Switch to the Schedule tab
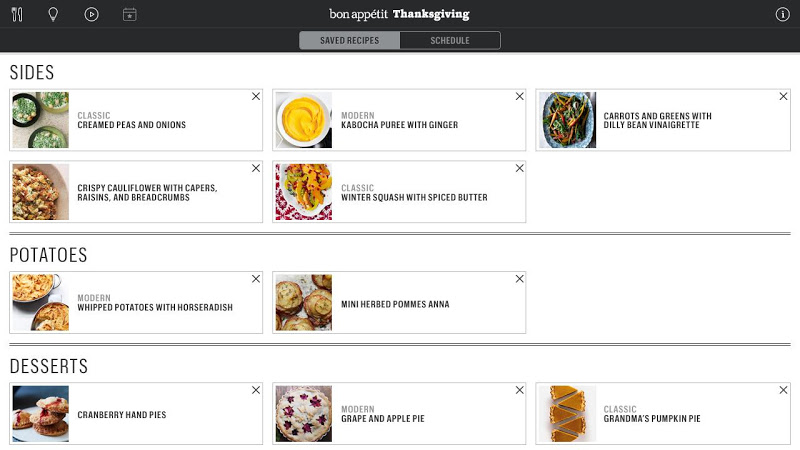Viewport: 800px width, 450px height. click(x=450, y=41)
